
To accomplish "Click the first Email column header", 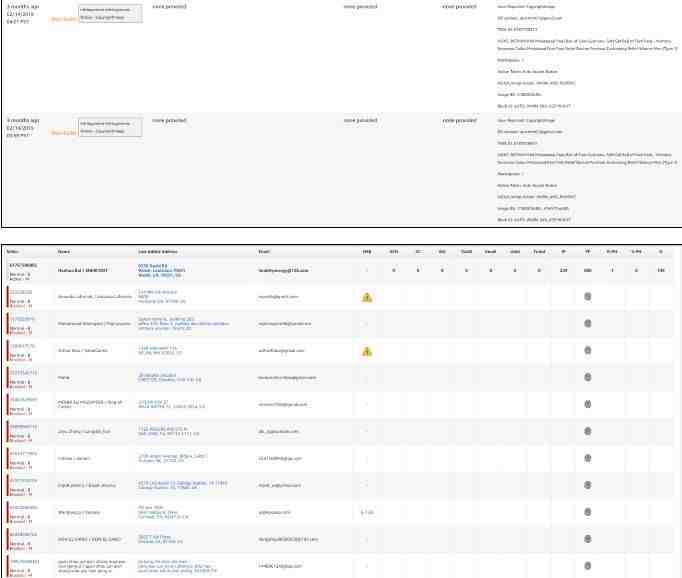I will point(265,251).
